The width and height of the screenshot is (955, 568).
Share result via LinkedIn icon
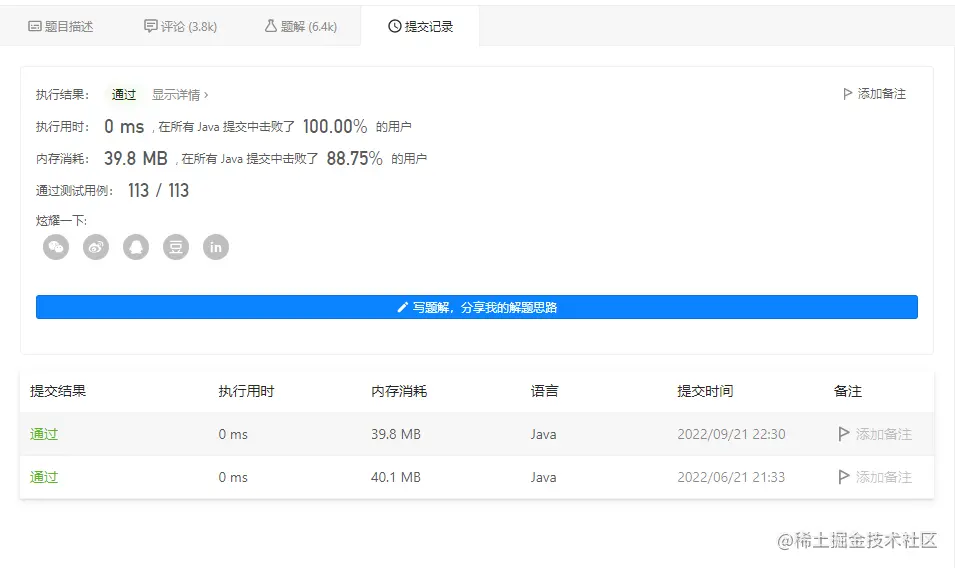pyautogui.click(x=216, y=247)
